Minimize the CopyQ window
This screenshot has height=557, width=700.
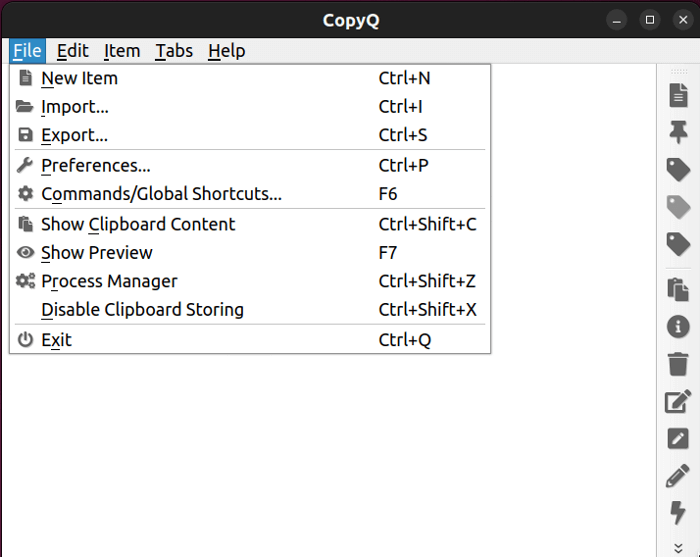617,20
